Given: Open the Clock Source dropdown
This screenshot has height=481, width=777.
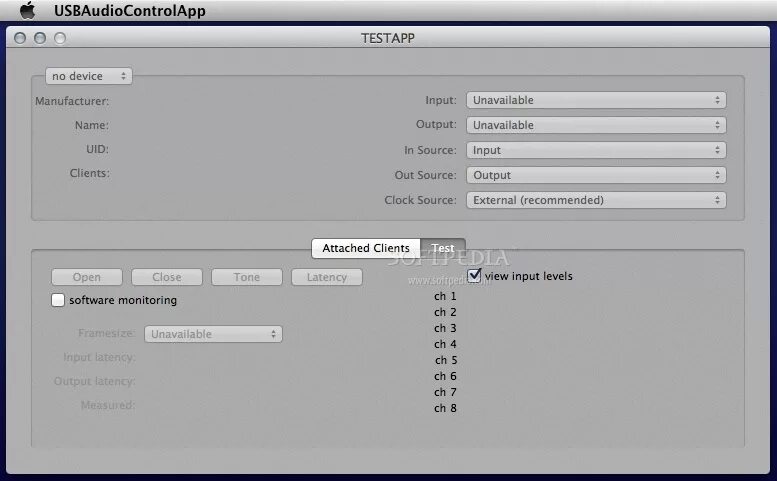Looking at the screenshot, I should (x=596, y=200).
